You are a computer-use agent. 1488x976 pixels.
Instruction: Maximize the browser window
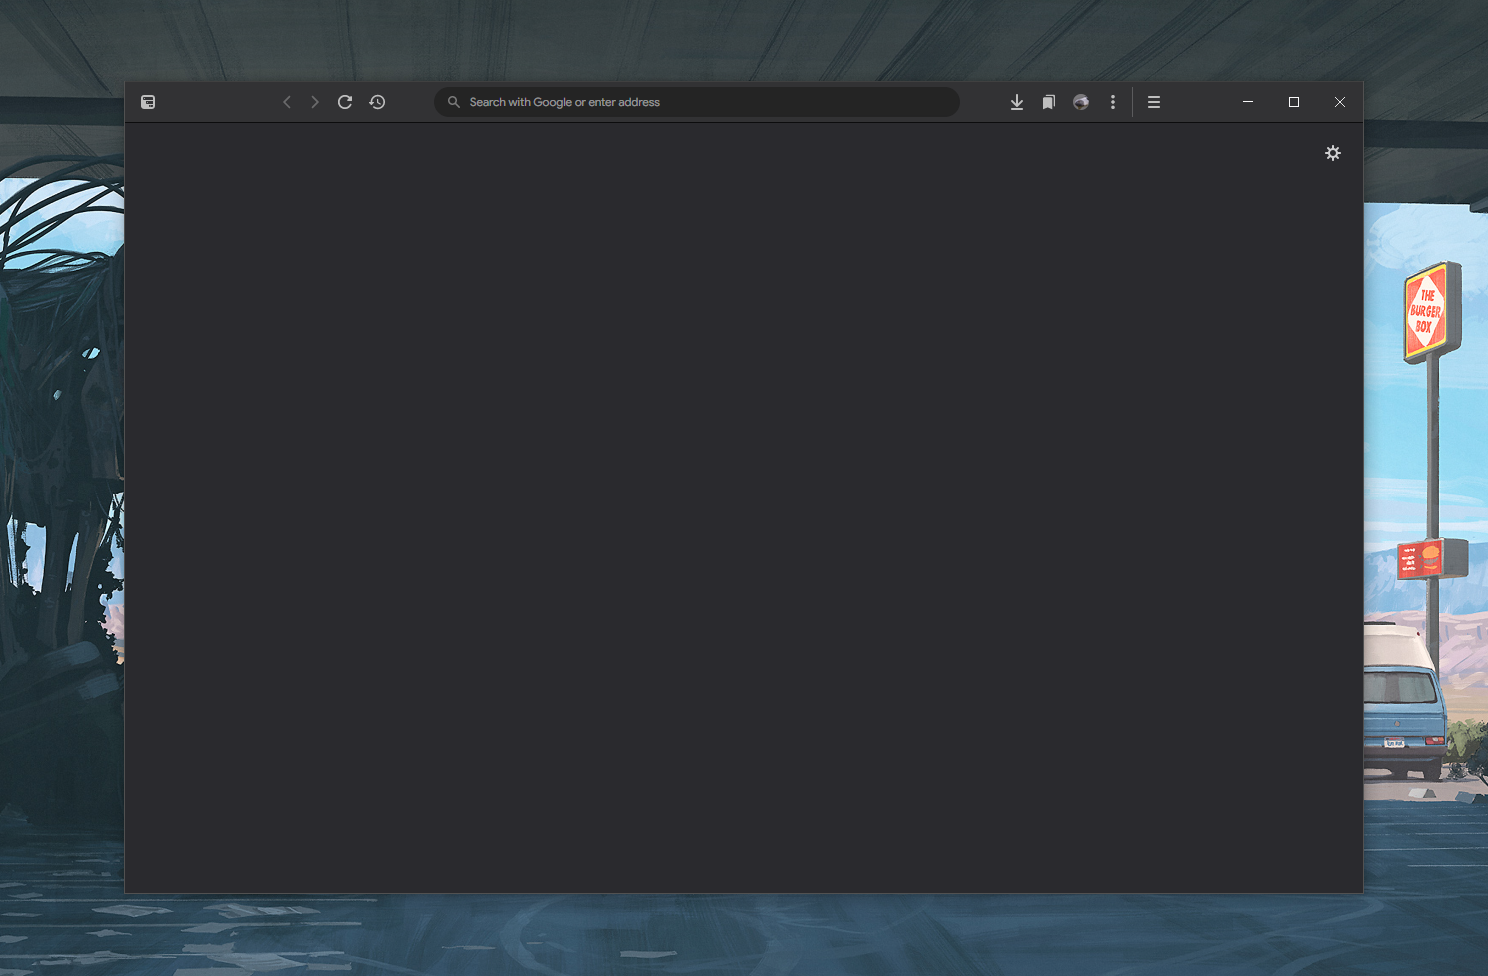(1294, 102)
